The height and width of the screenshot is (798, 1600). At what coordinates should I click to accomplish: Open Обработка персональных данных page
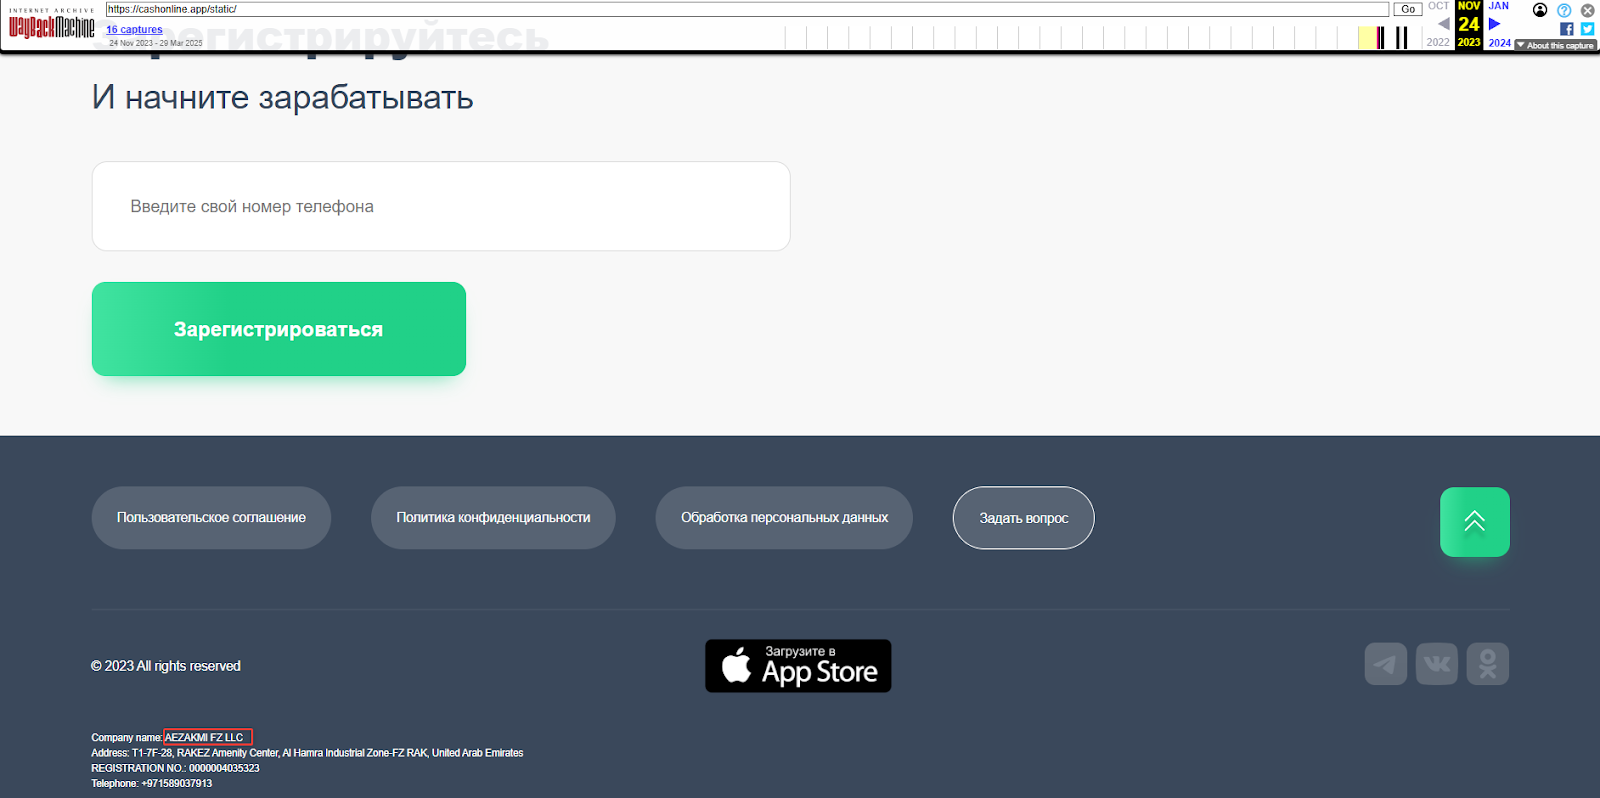pyautogui.click(x=784, y=518)
